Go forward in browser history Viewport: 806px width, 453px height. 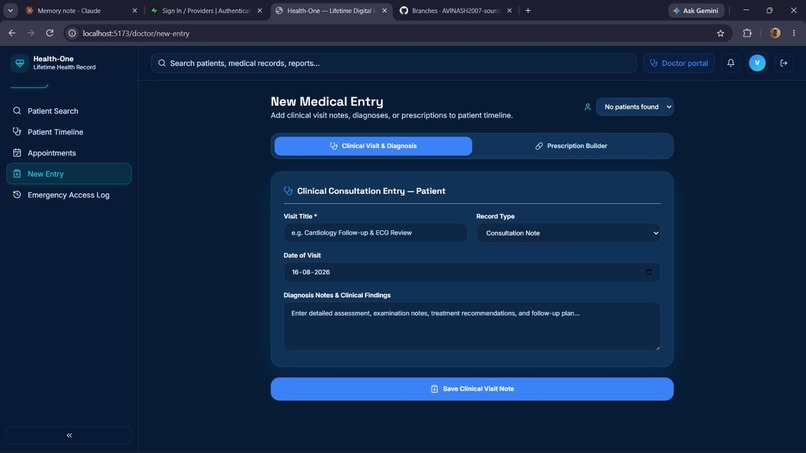[x=31, y=33]
